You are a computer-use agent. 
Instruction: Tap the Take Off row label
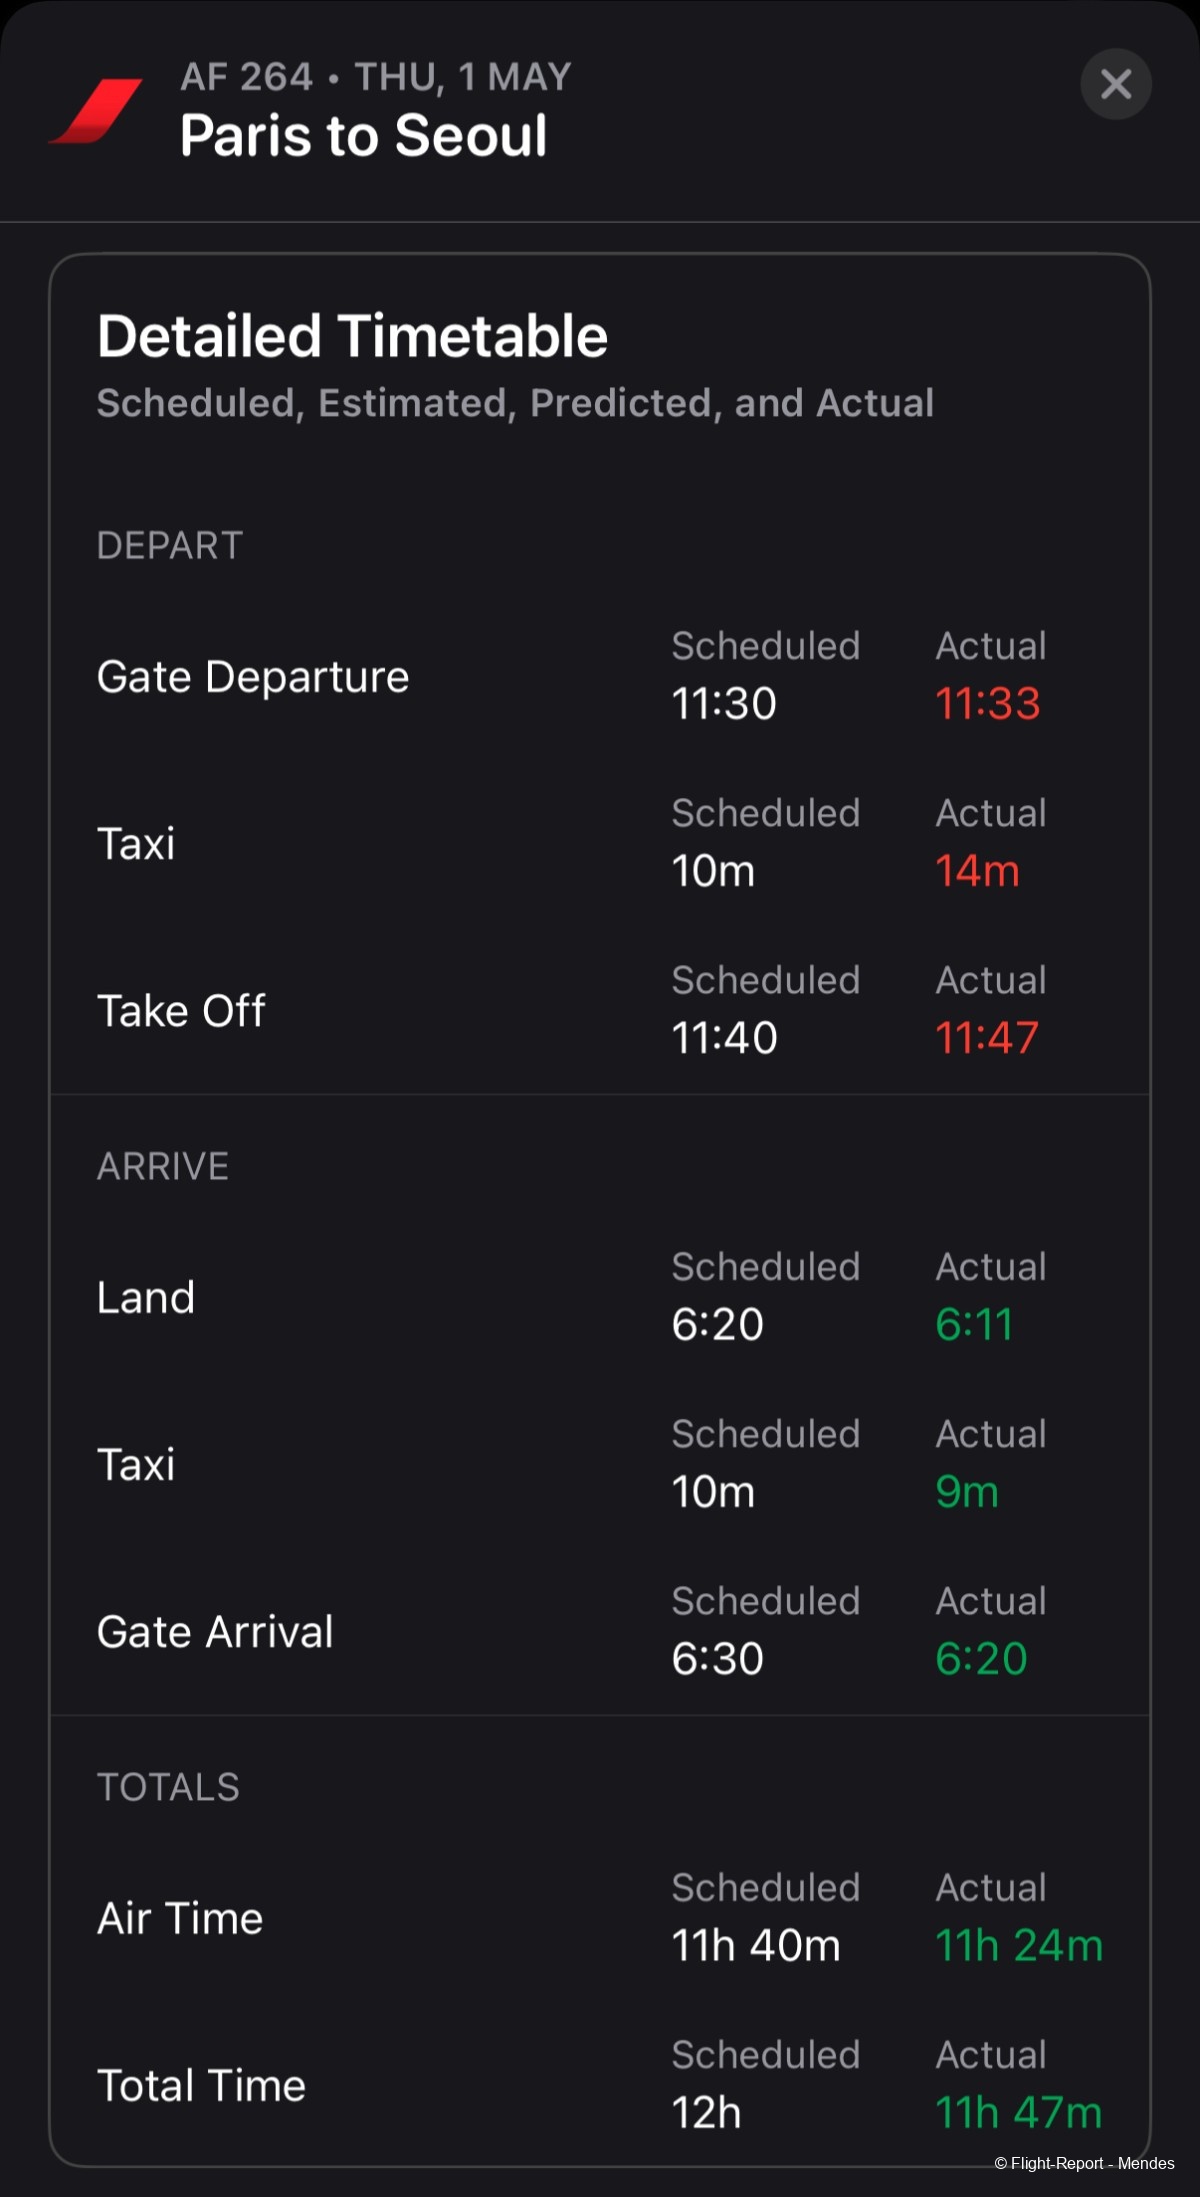coord(181,1011)
